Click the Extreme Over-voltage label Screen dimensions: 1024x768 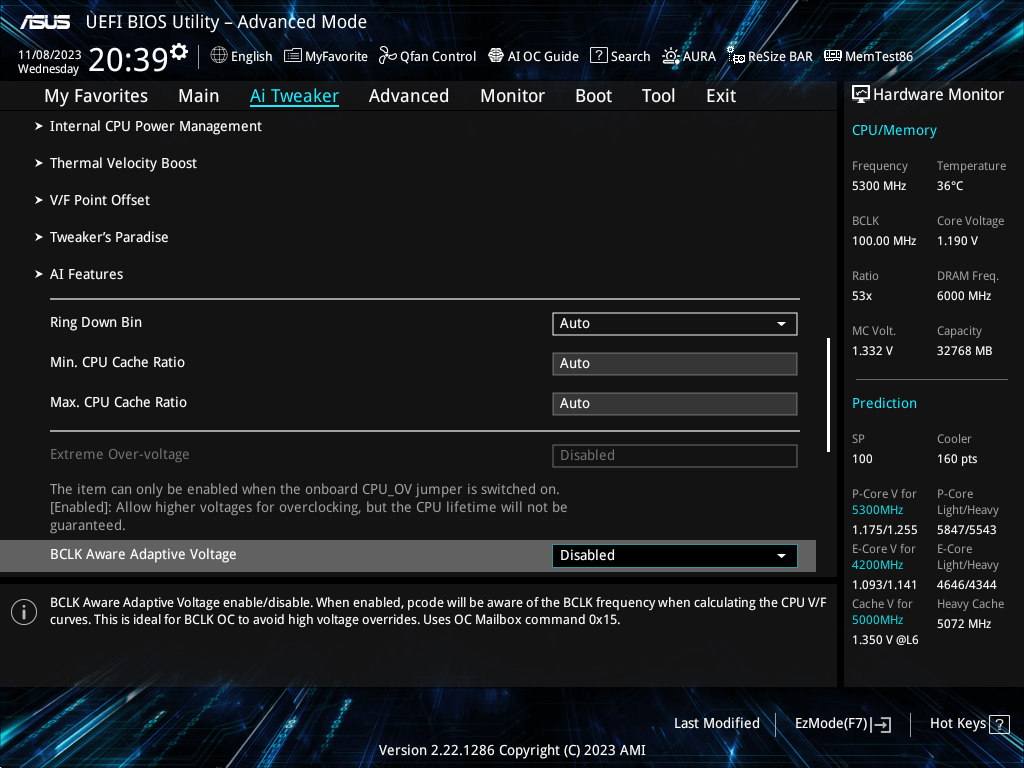click(120, 455)
